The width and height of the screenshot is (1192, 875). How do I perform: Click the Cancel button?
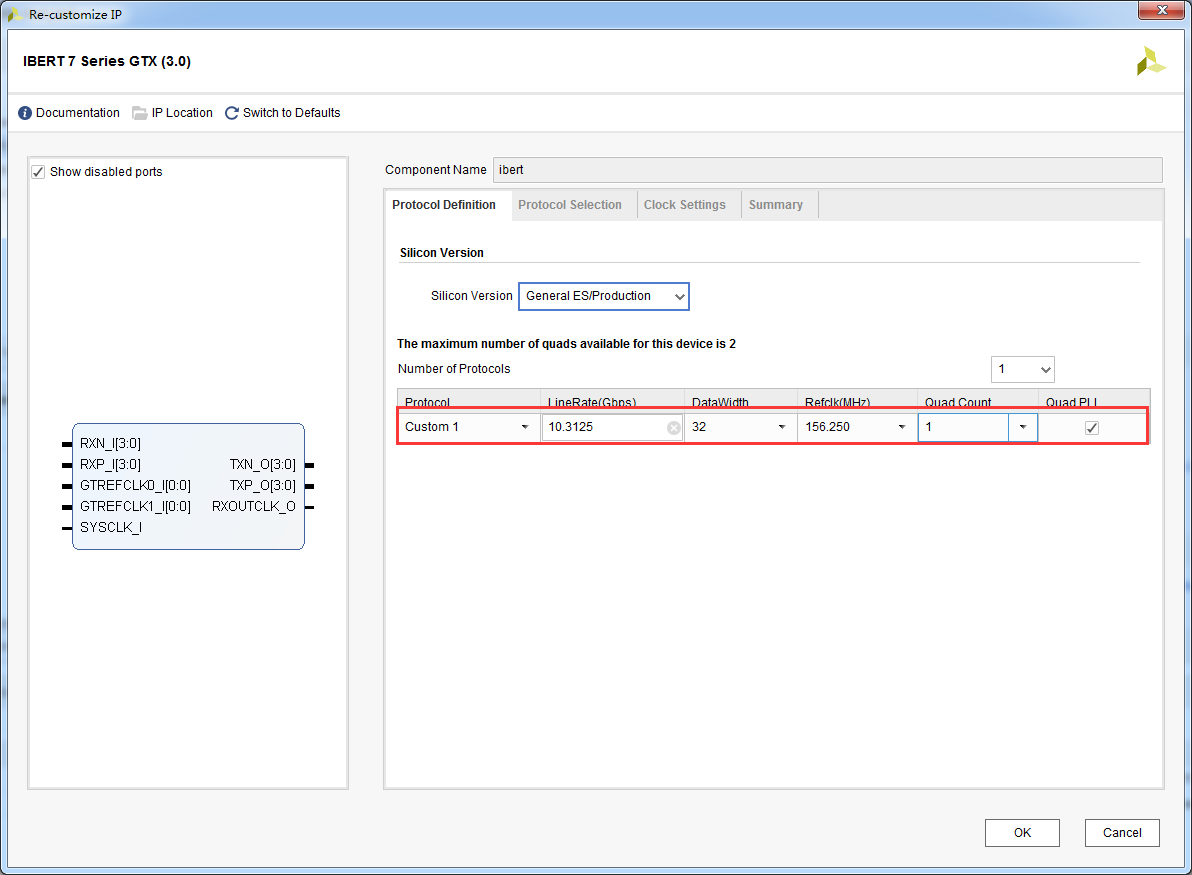coord(1122,833)
